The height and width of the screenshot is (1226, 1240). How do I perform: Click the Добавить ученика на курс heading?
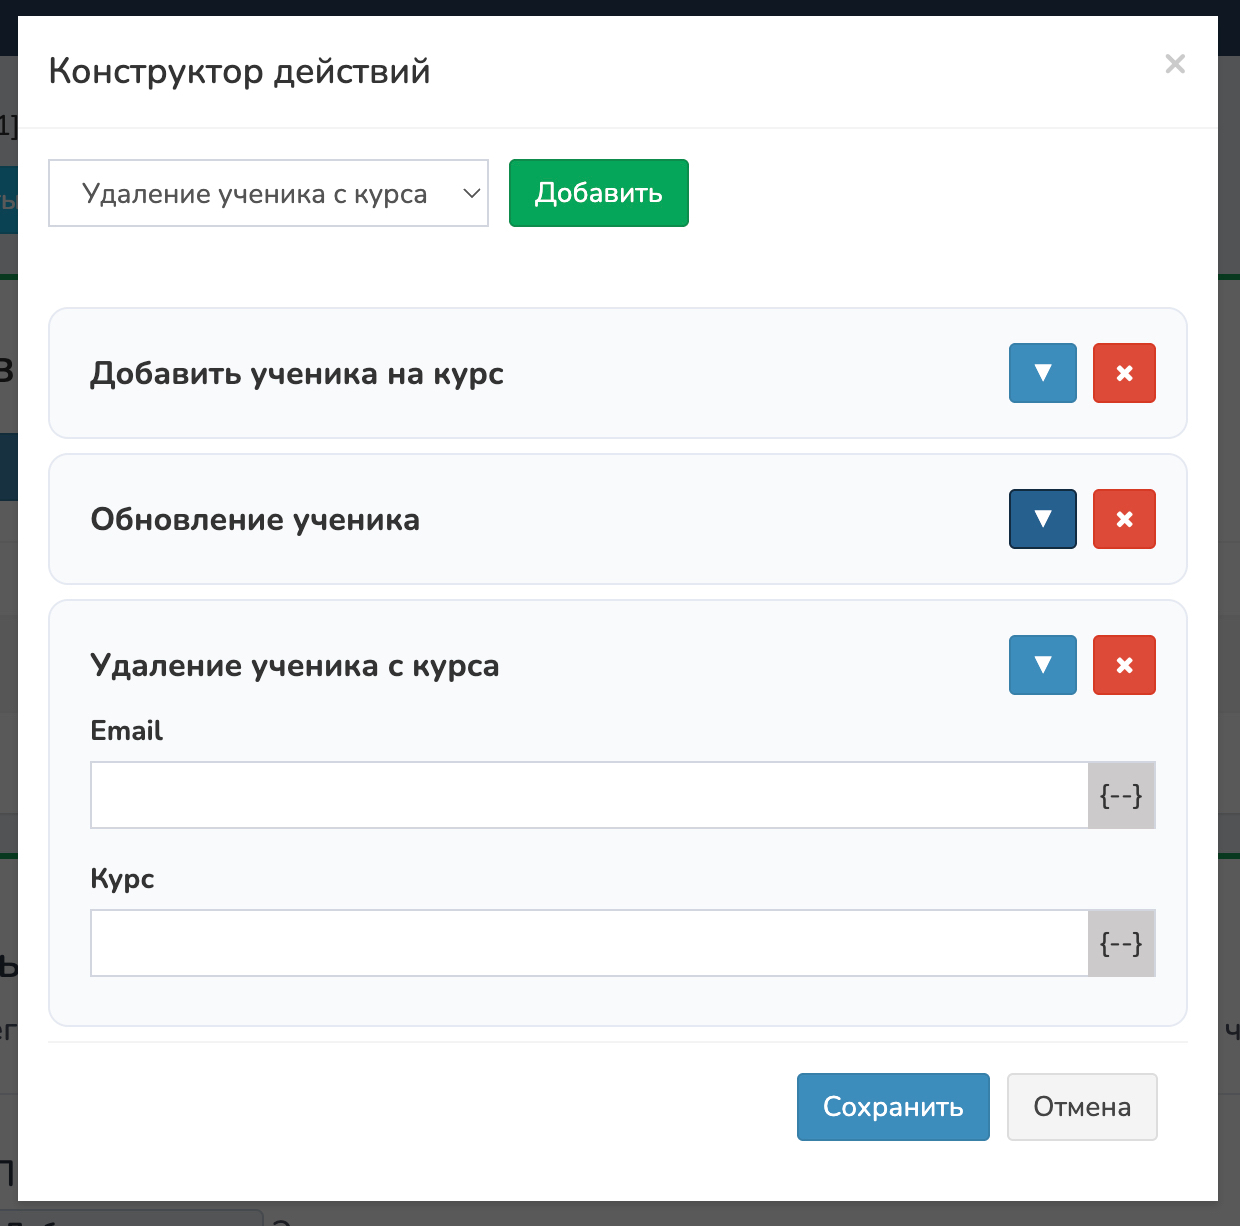[x=297, y=374]
